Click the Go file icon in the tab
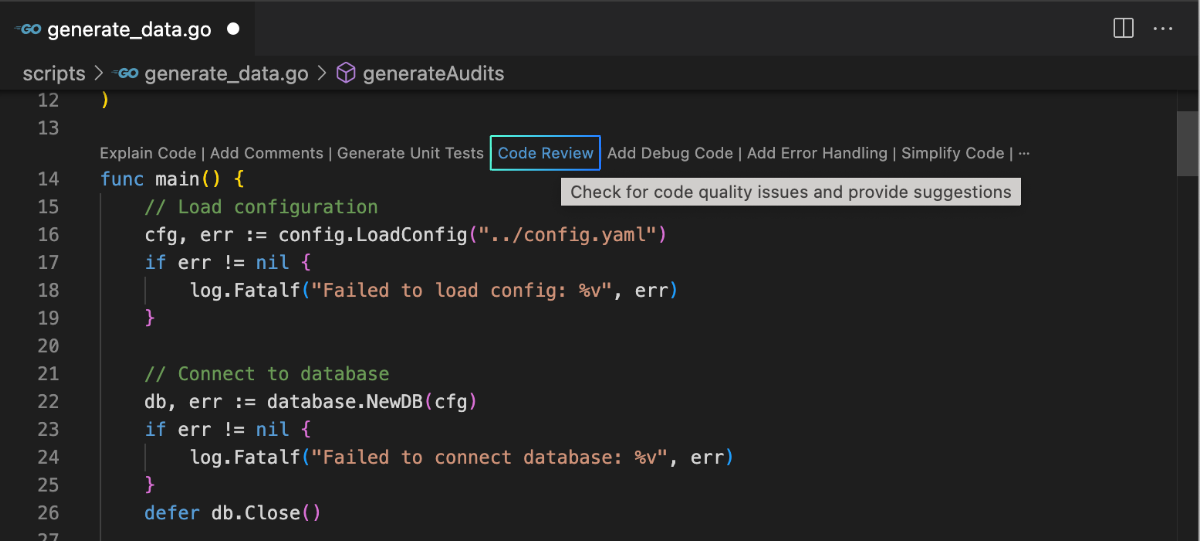This screenshot has width=1200, height=541. point(29,29)
